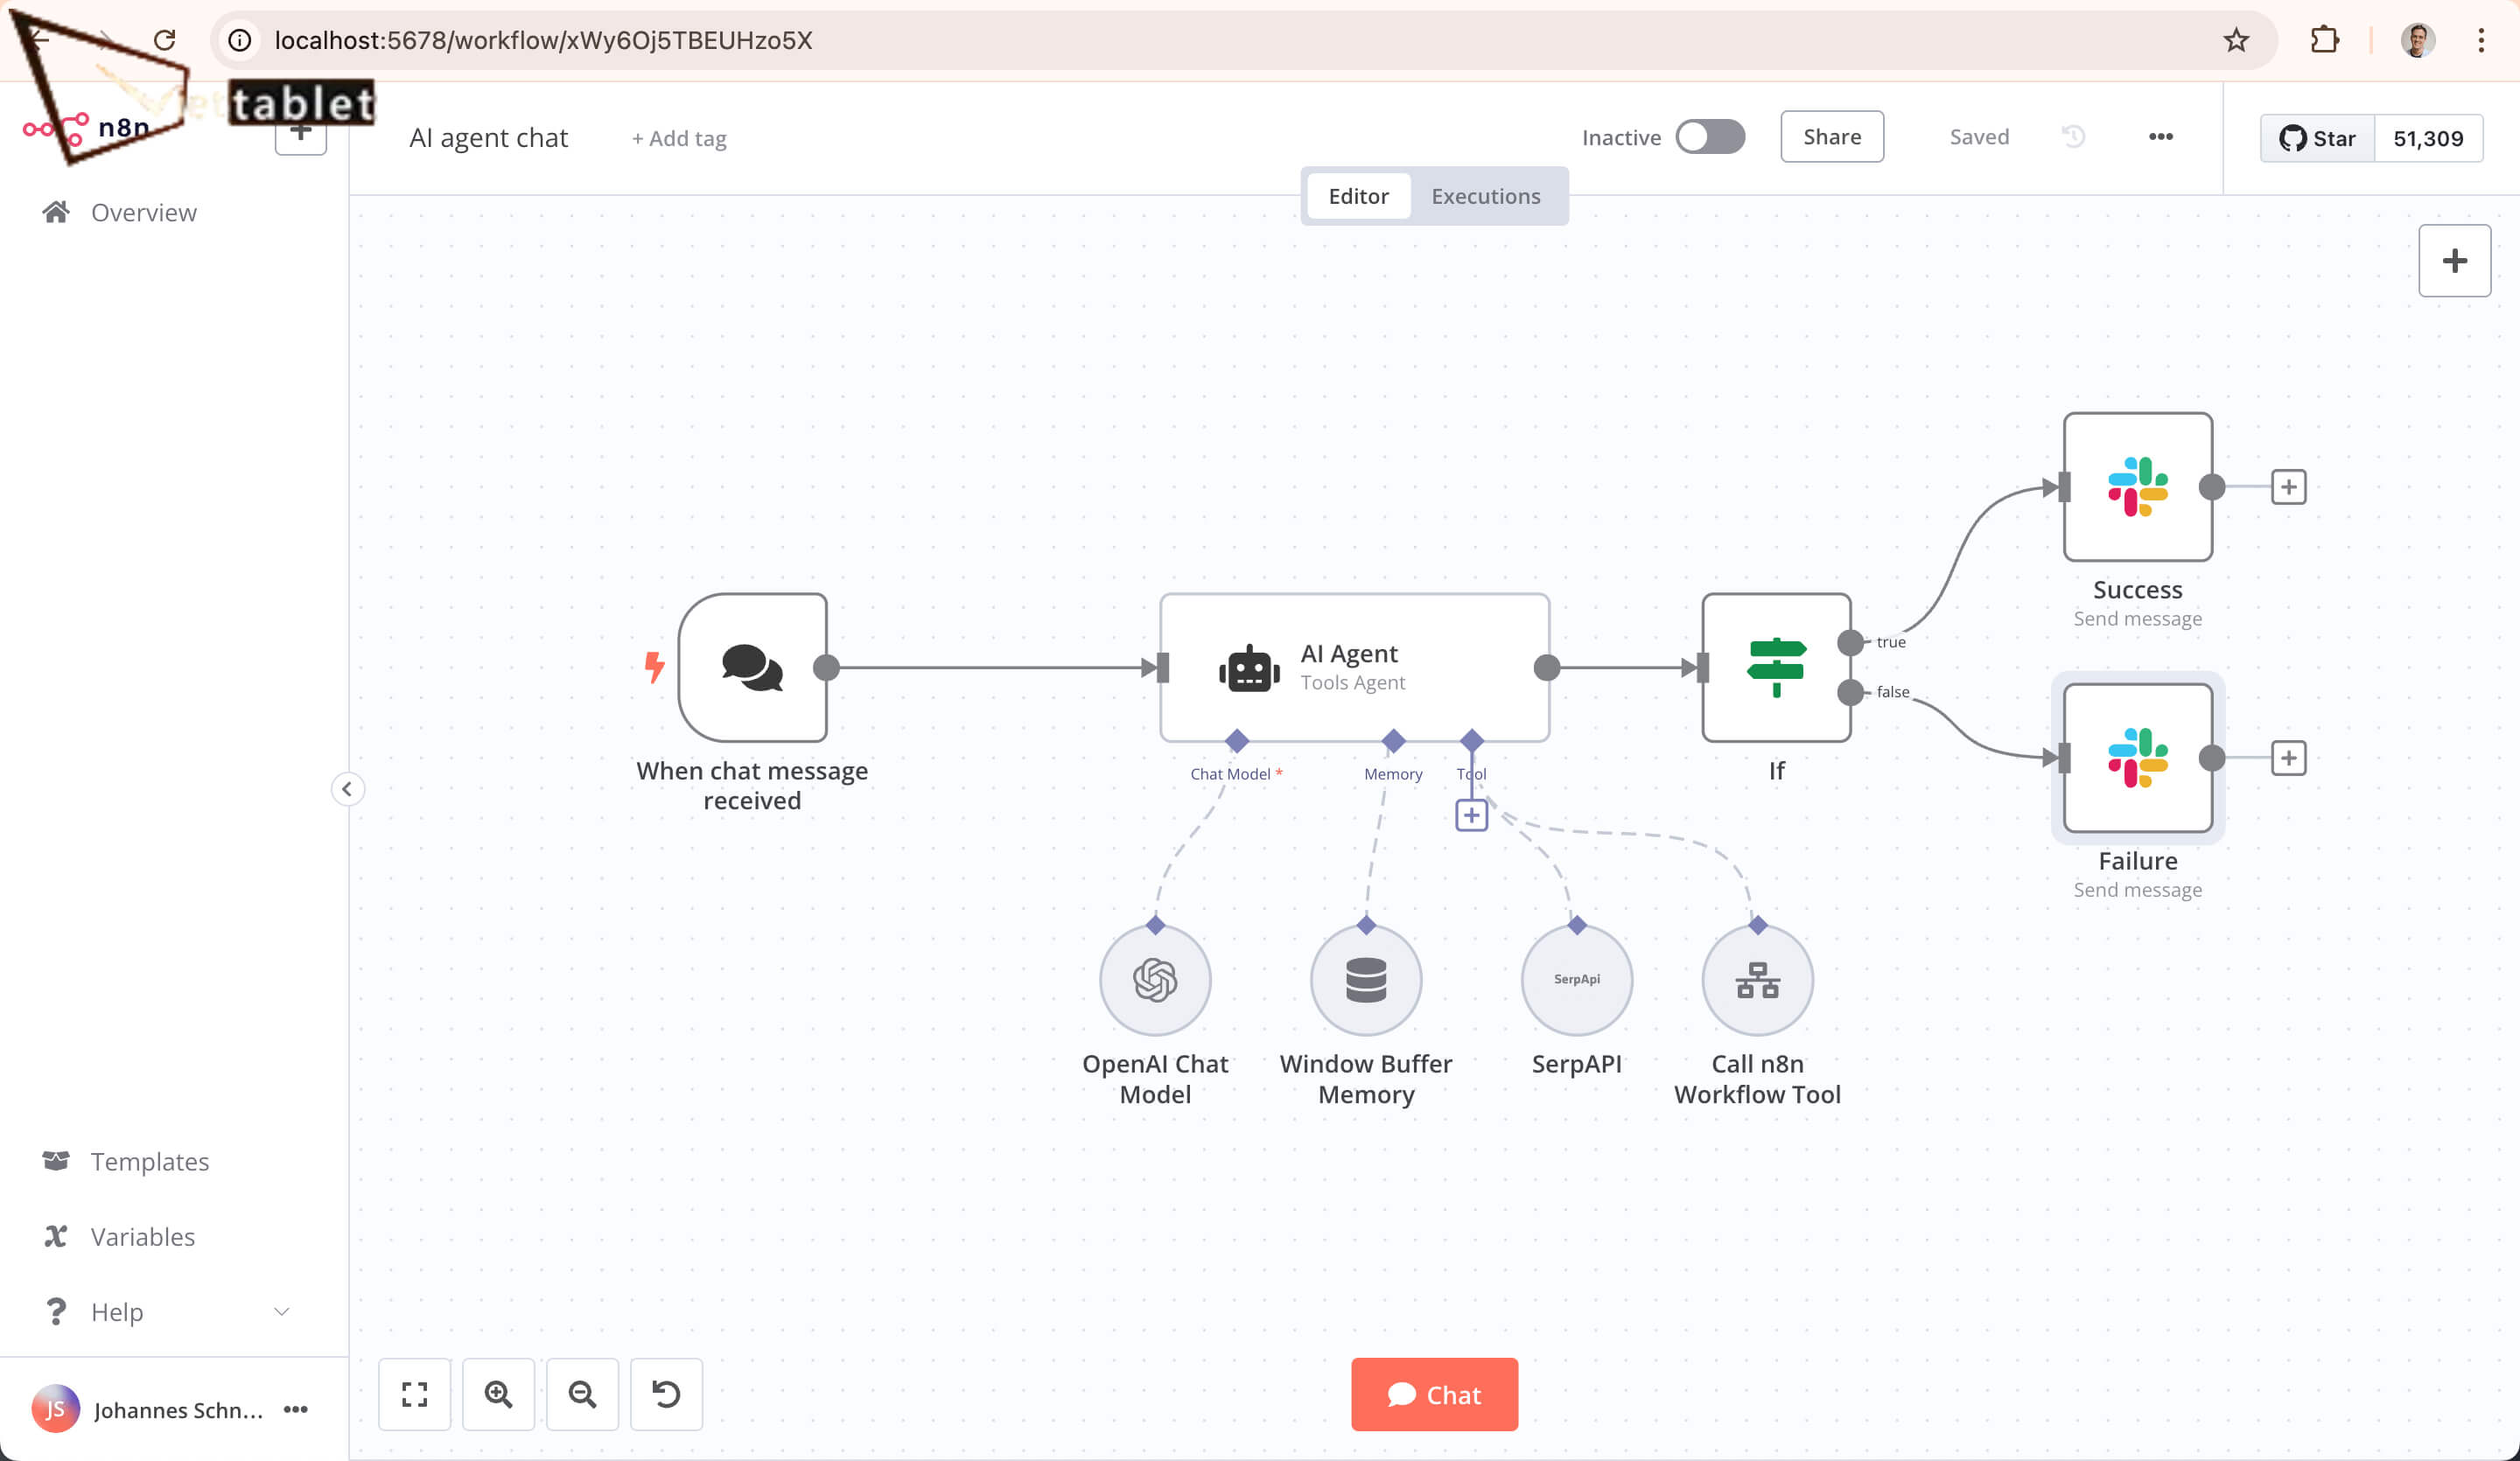The width and height of the screenshot is (2520, 1461).
Task: Select the If signpost node
Action: 1776,667
